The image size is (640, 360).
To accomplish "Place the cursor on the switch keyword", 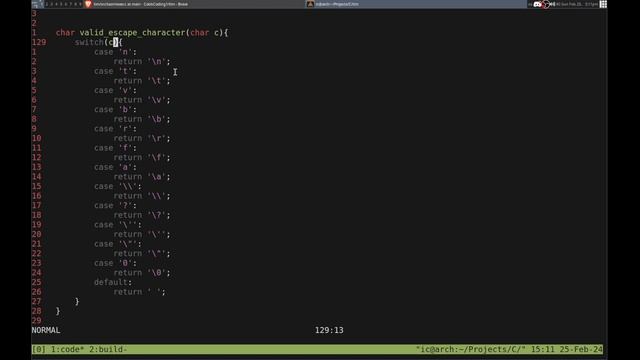I will (89, 42).
